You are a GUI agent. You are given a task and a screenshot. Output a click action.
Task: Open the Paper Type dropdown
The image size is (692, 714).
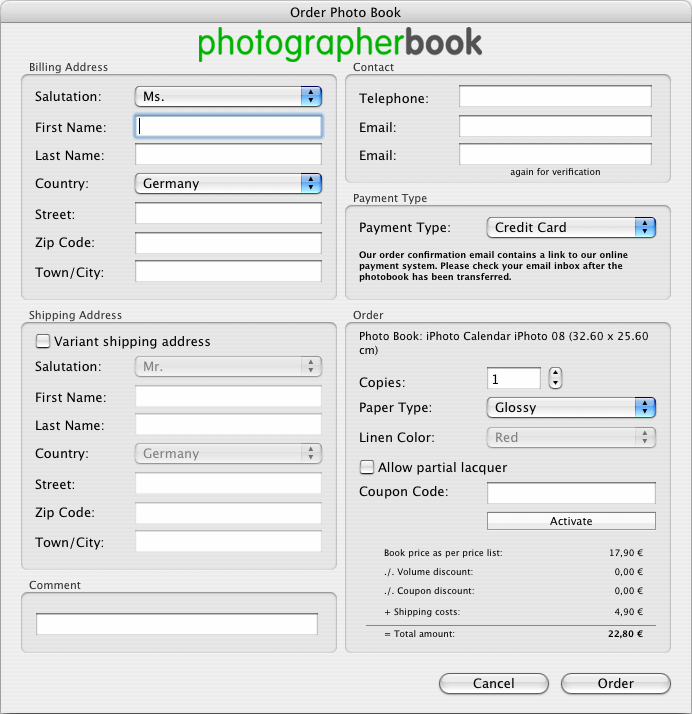point(570,408)
